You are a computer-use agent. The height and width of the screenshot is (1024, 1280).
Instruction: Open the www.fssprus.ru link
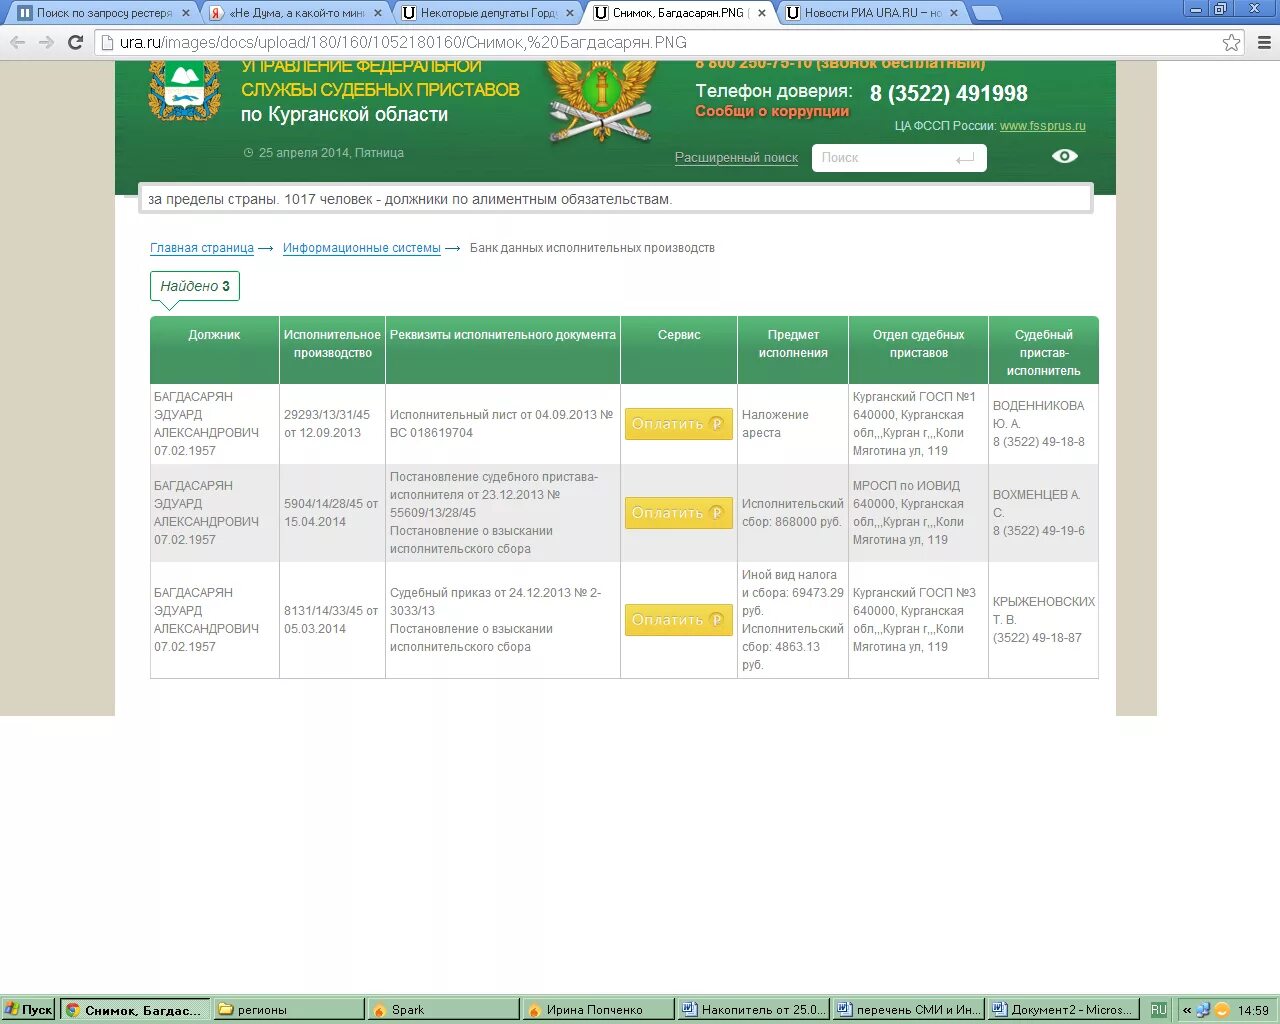tap(1042, 126)
